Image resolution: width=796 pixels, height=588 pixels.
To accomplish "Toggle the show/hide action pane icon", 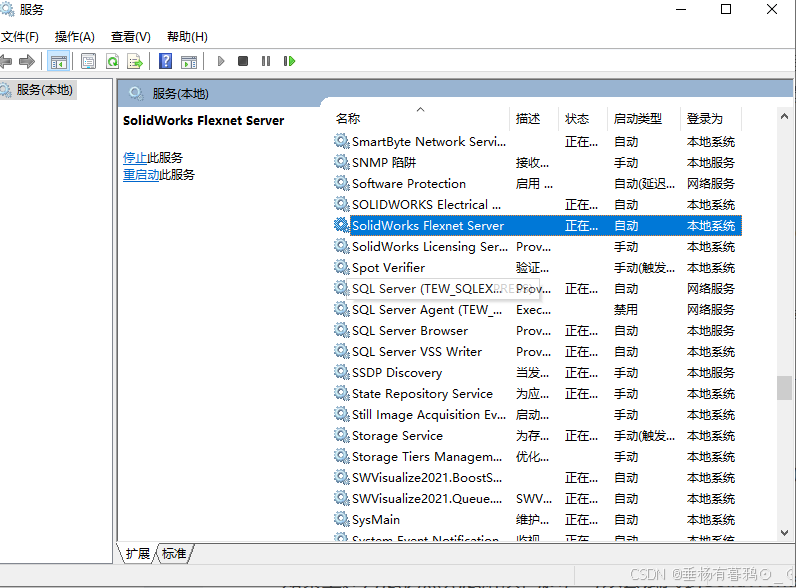I will click(x=189, y=61).
